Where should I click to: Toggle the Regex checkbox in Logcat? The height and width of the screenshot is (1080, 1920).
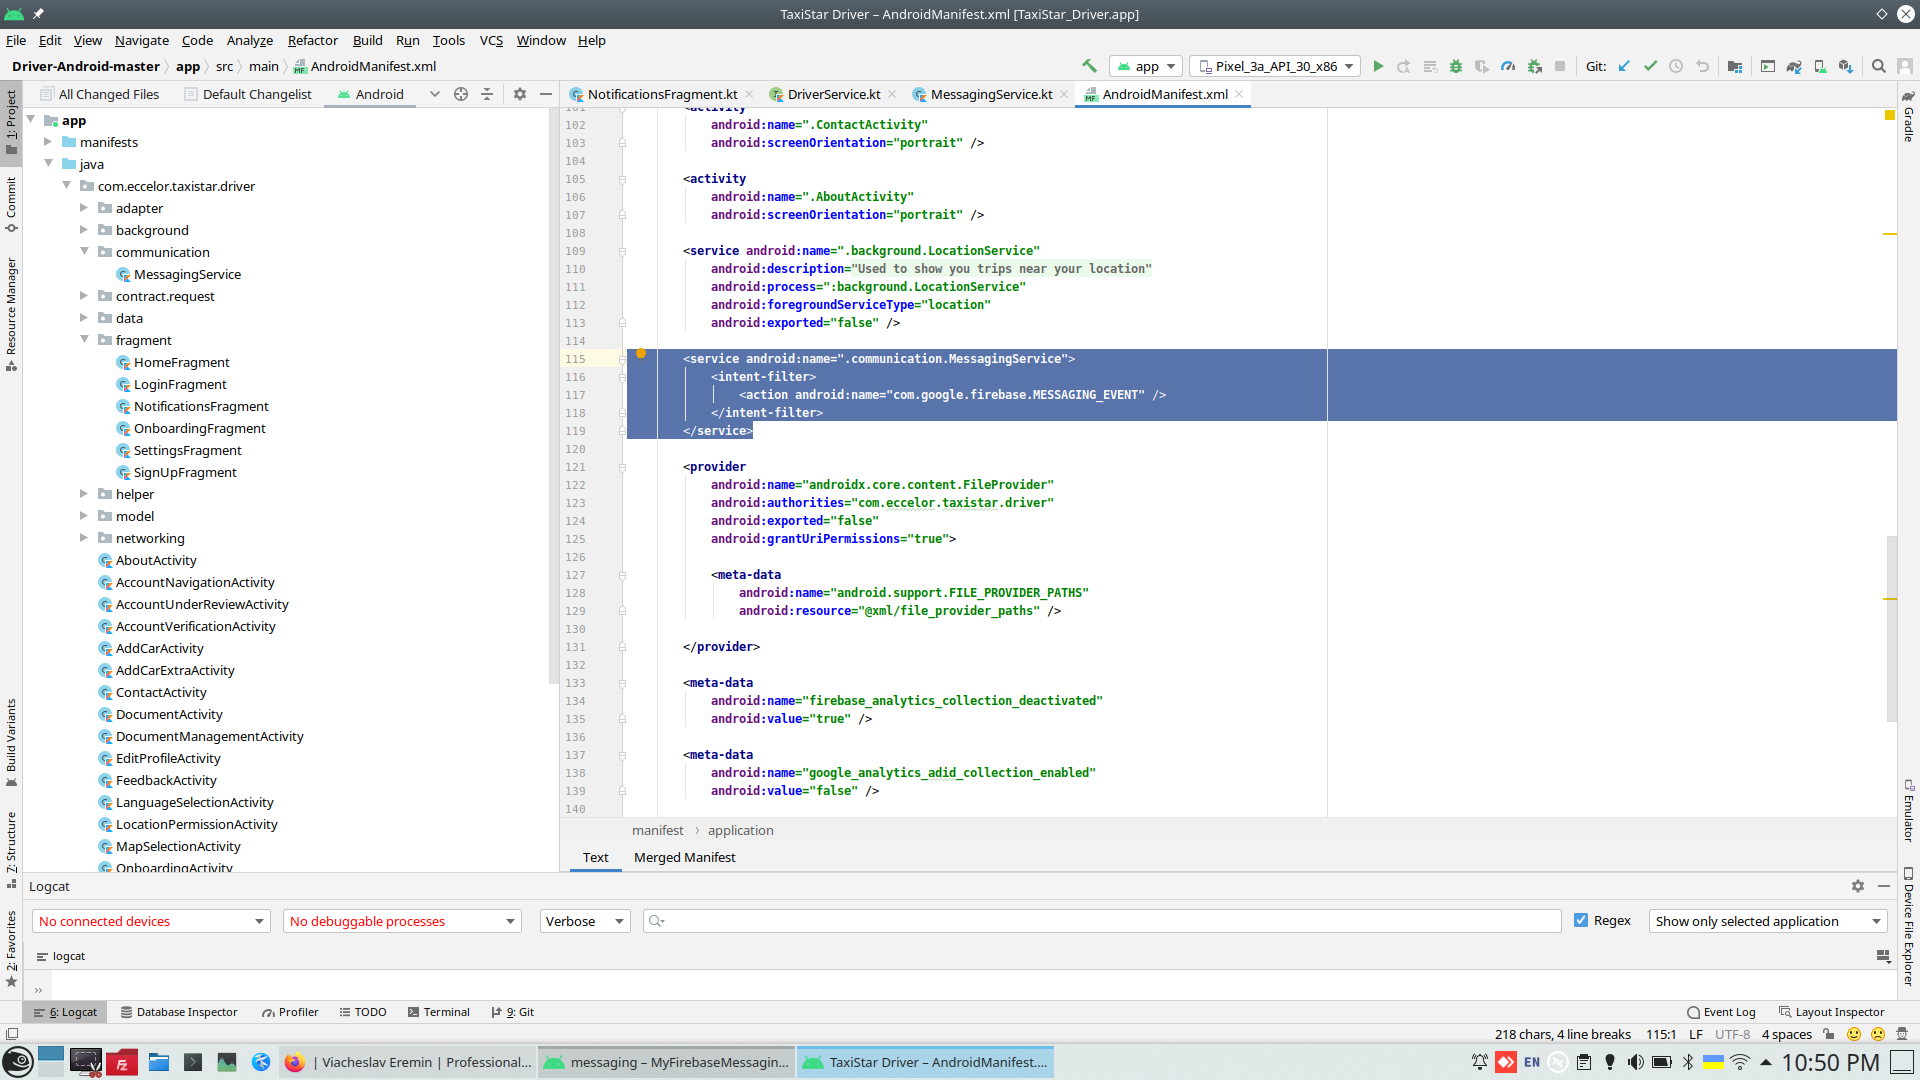[x=1581, y=921]
